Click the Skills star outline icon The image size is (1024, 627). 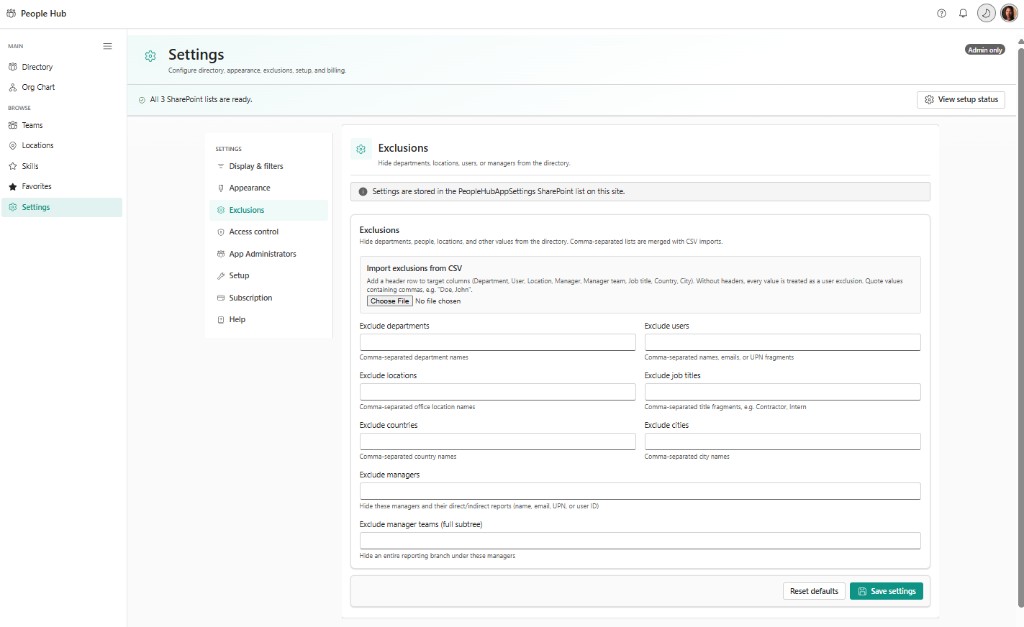[x=12, y=166]
